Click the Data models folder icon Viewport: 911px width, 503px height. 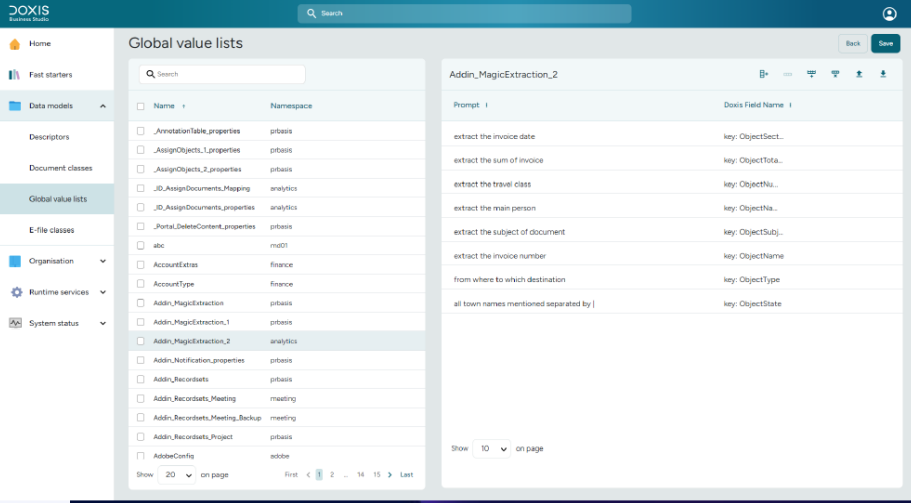coord(15,106)
